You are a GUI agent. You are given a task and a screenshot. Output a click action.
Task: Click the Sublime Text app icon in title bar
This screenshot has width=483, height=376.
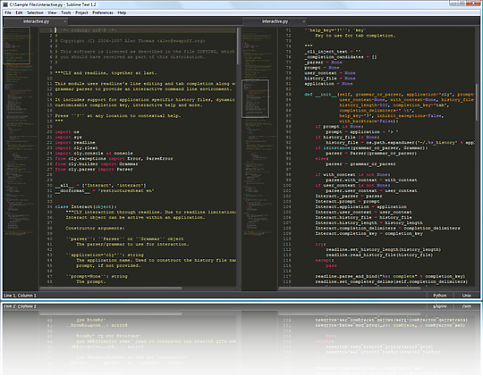[5, 4]
